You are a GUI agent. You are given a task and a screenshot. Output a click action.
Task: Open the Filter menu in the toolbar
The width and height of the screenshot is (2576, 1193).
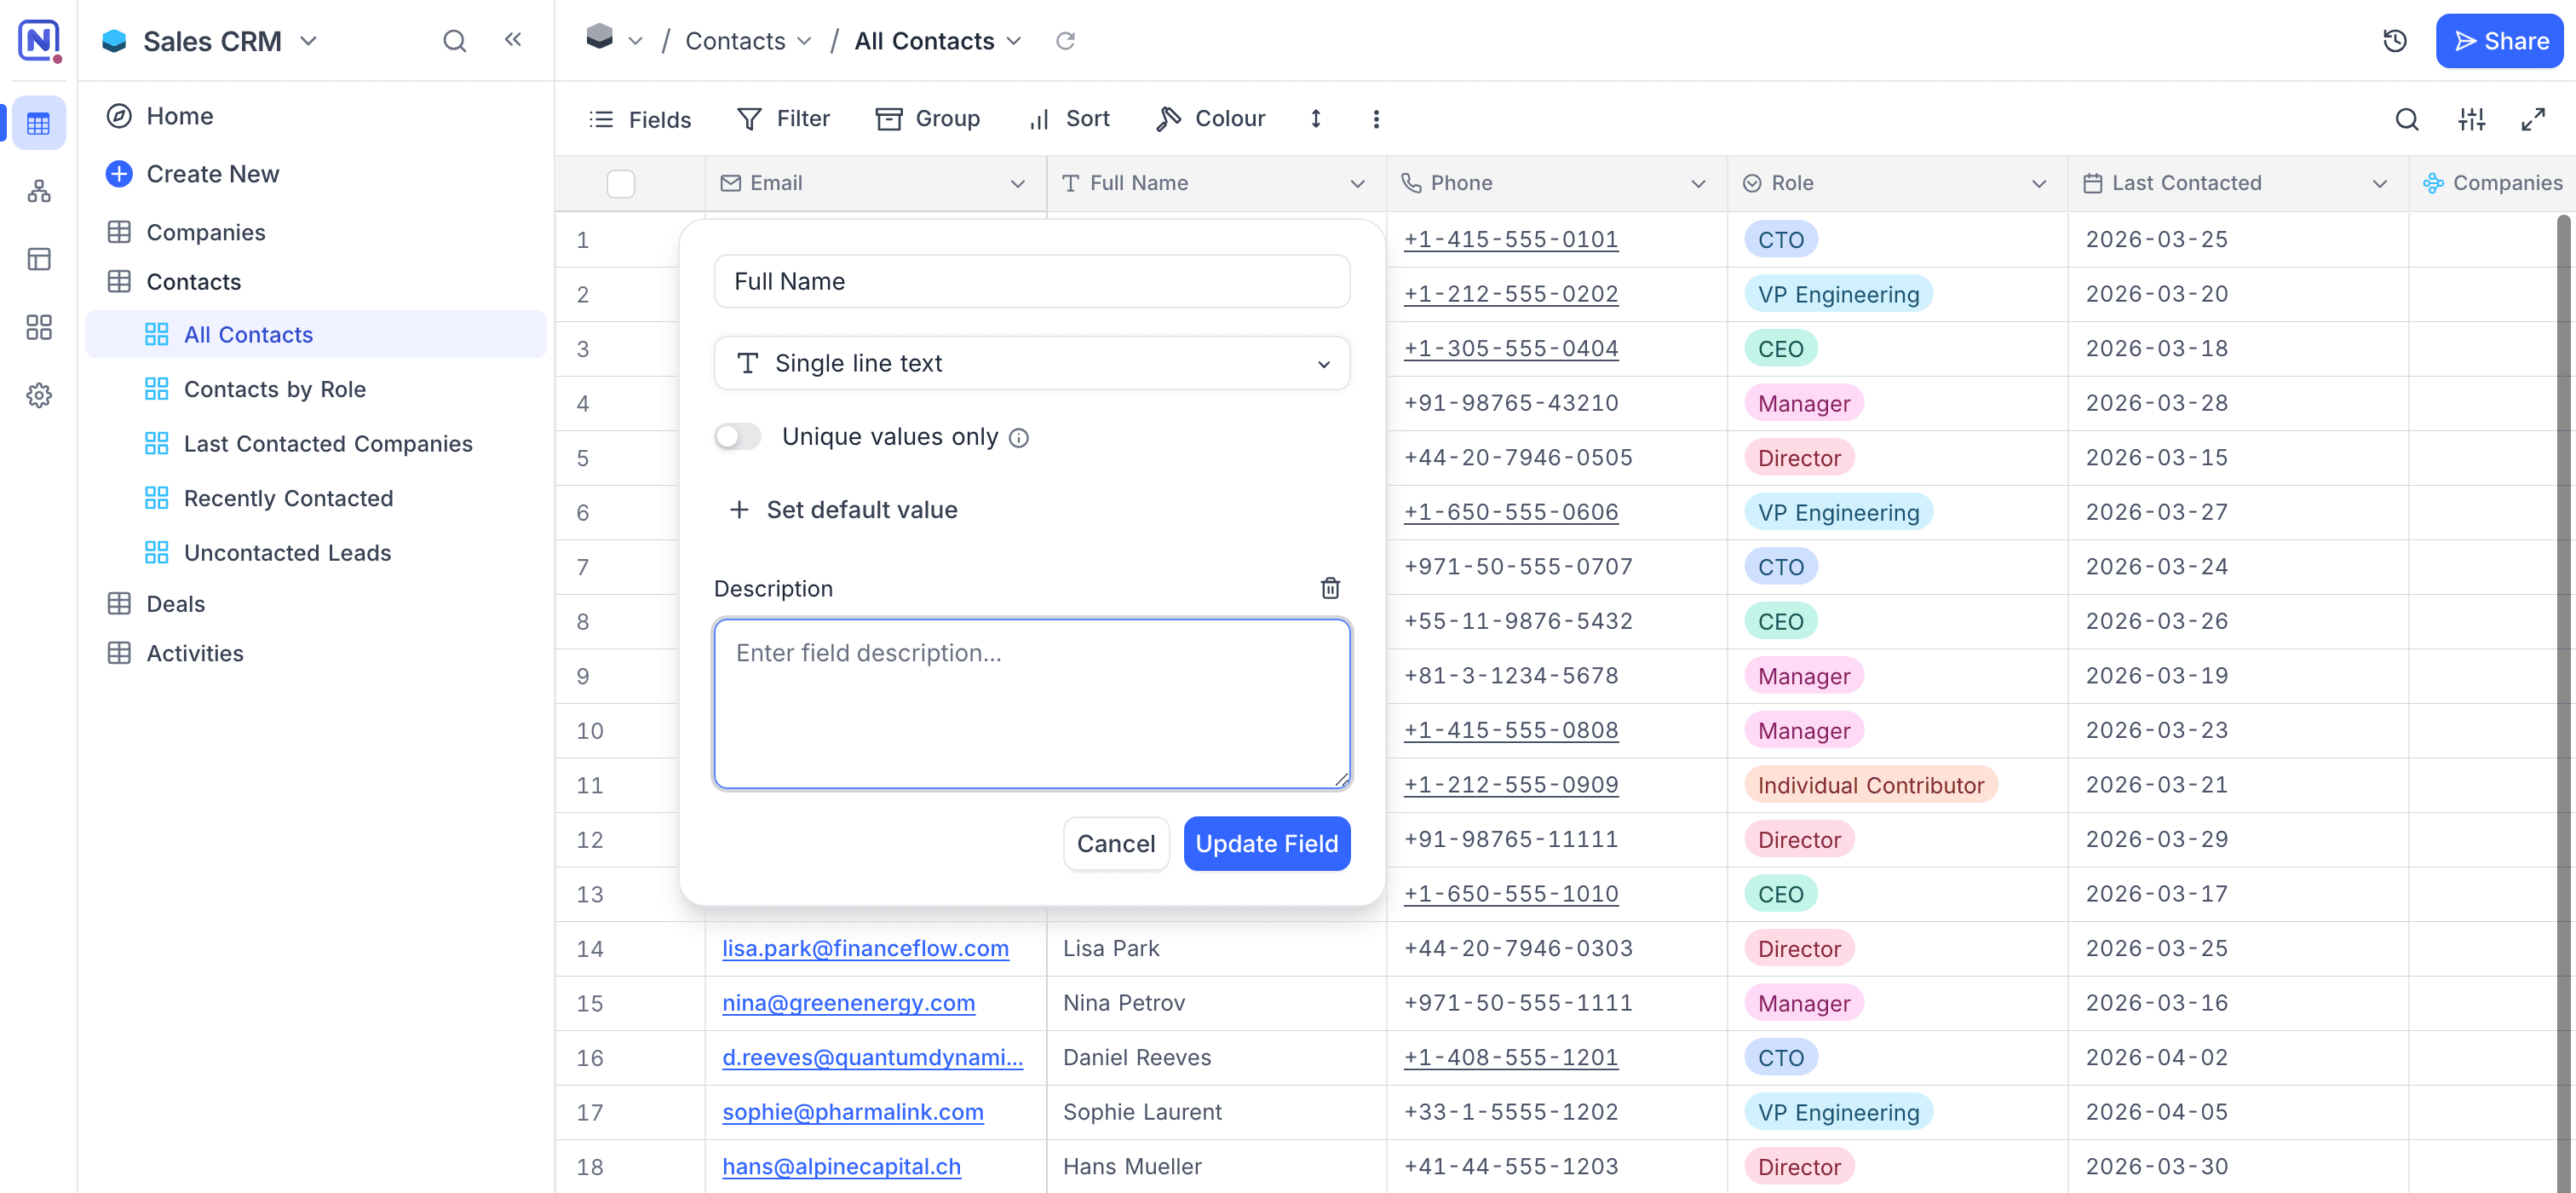pos(783,119)
